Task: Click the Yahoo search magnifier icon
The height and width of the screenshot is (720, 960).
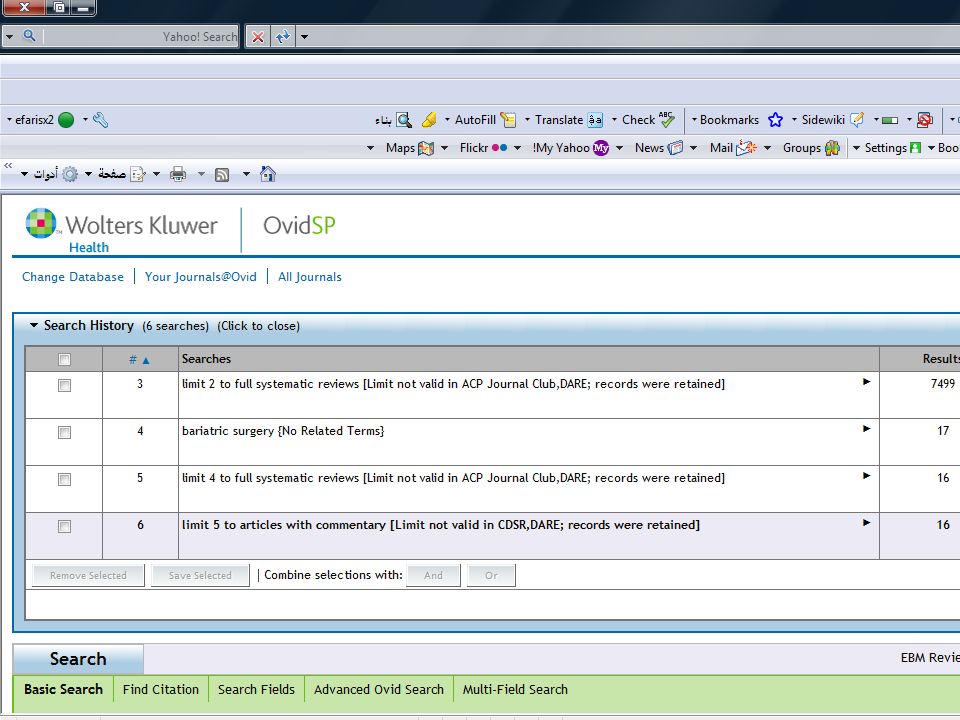Action: point(29,36)
